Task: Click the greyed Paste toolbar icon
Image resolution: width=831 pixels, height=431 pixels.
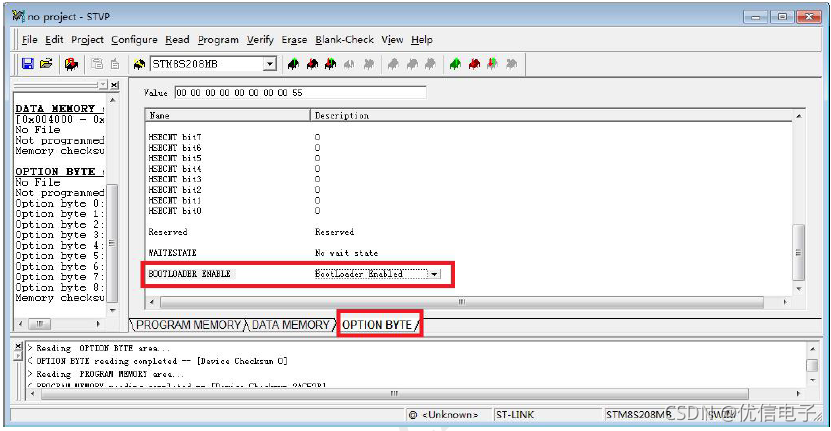Action: coord(116,64)
